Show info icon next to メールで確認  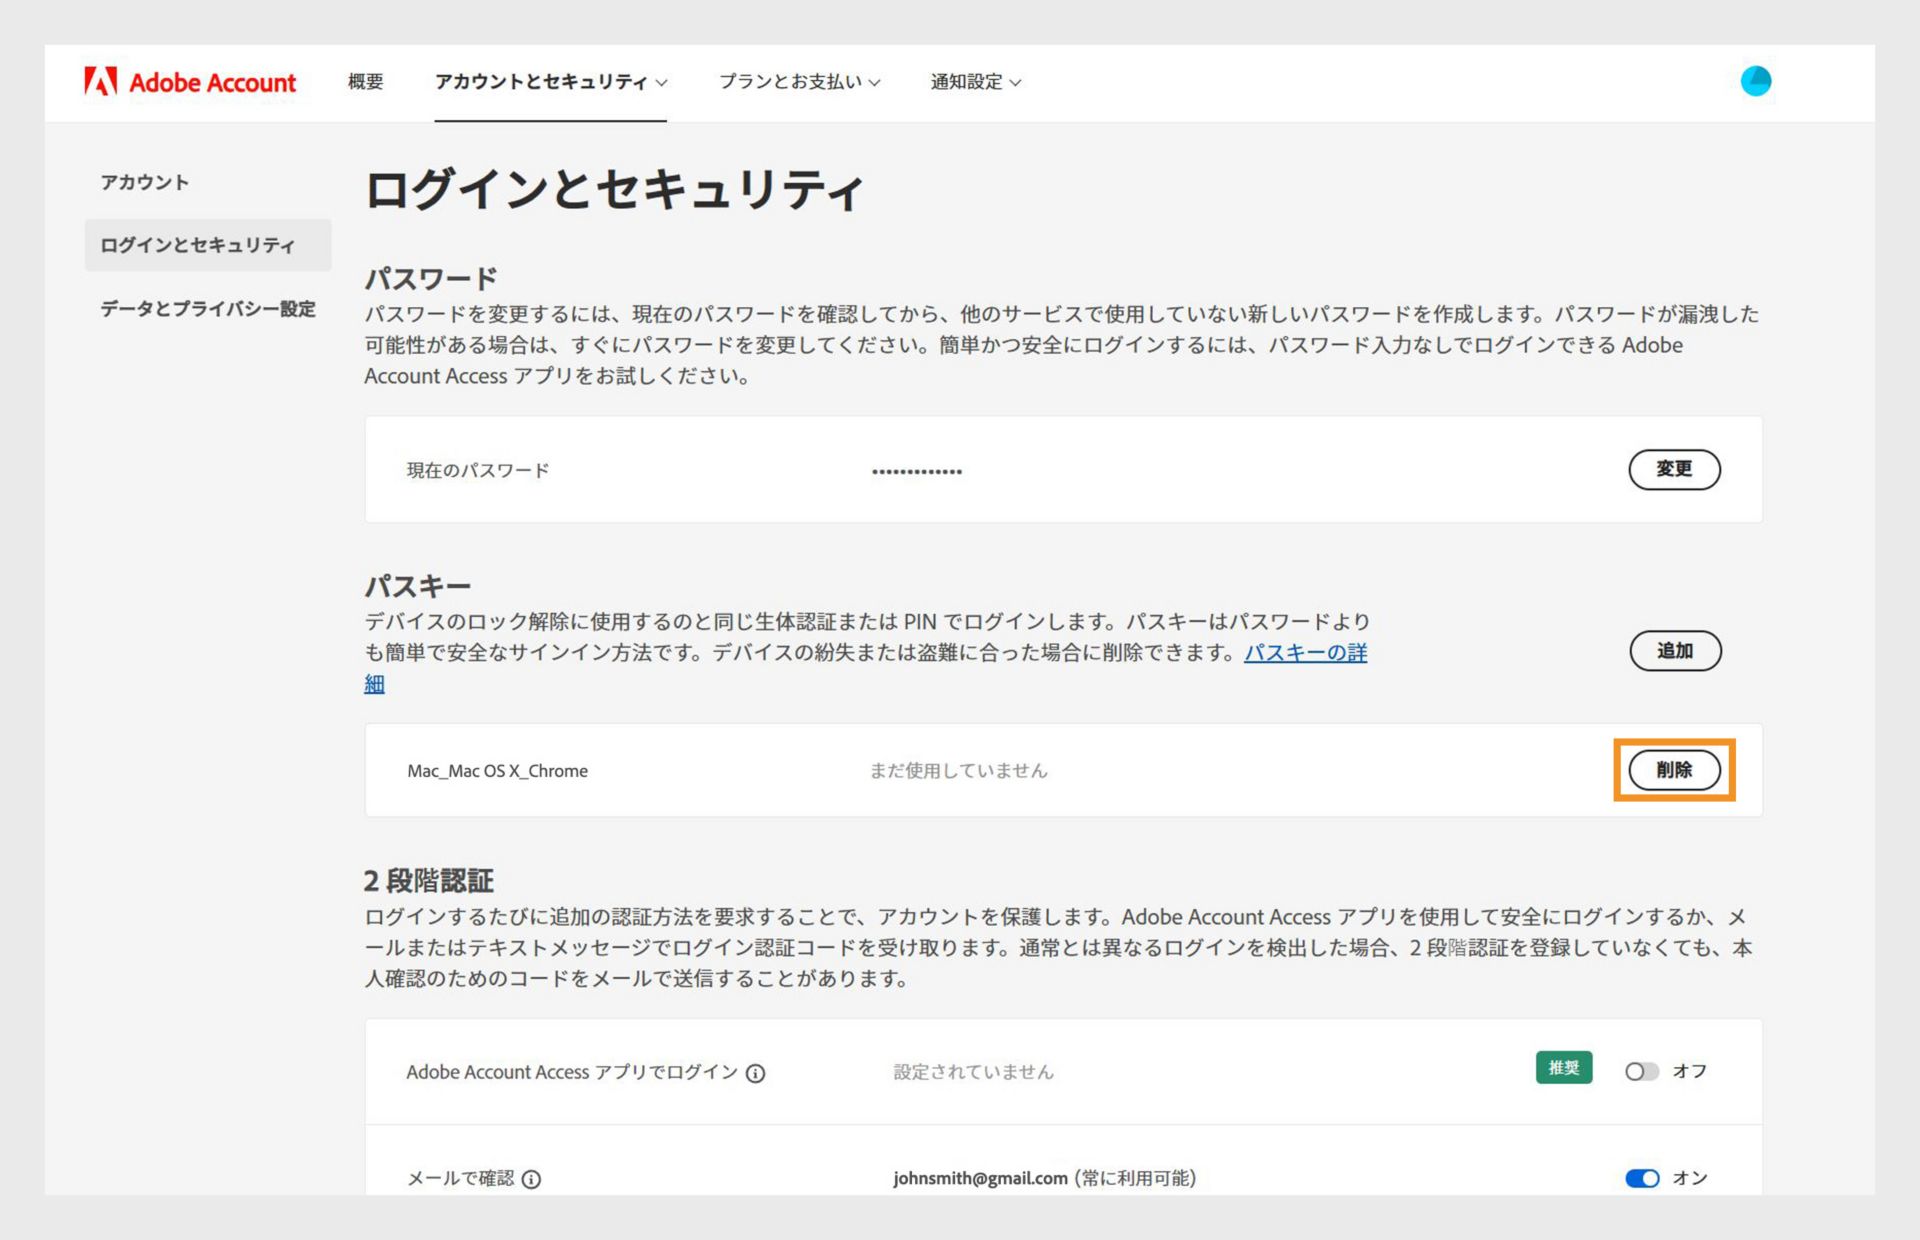pyautogui.click(x=532, y=1179)
